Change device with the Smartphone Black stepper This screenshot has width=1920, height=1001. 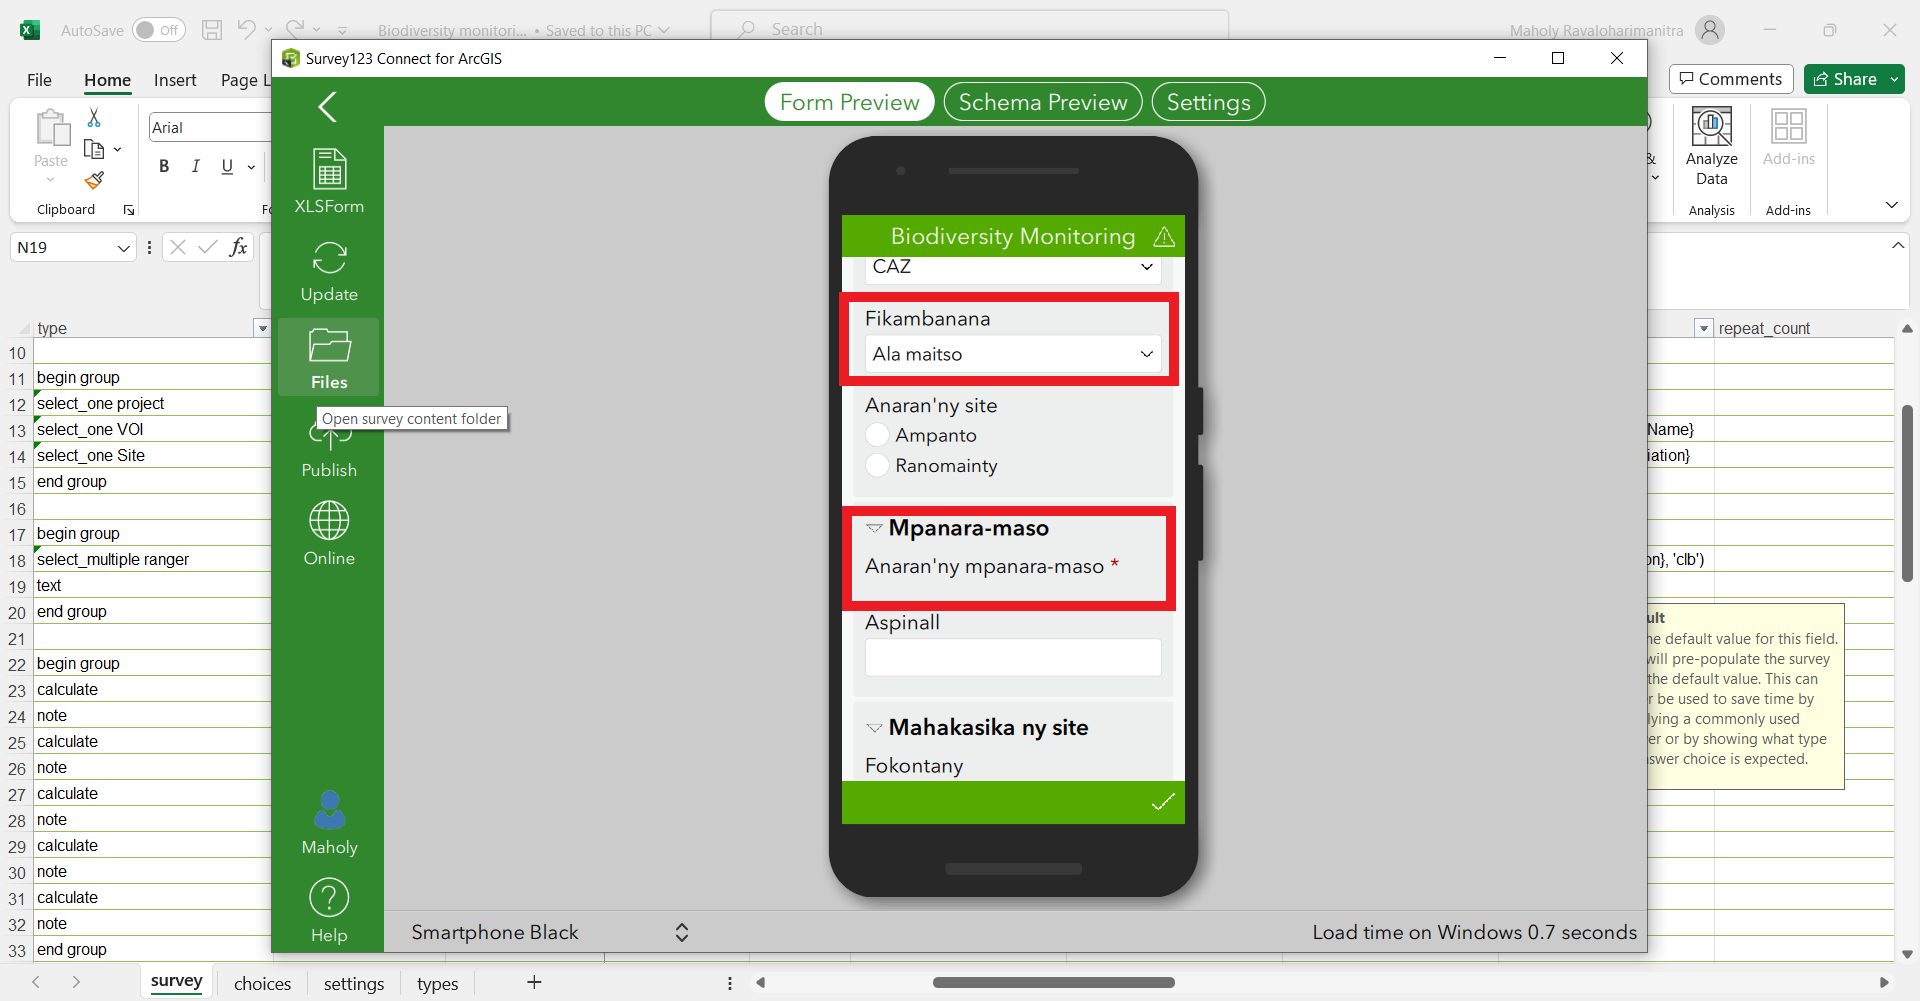pos(681,931)
